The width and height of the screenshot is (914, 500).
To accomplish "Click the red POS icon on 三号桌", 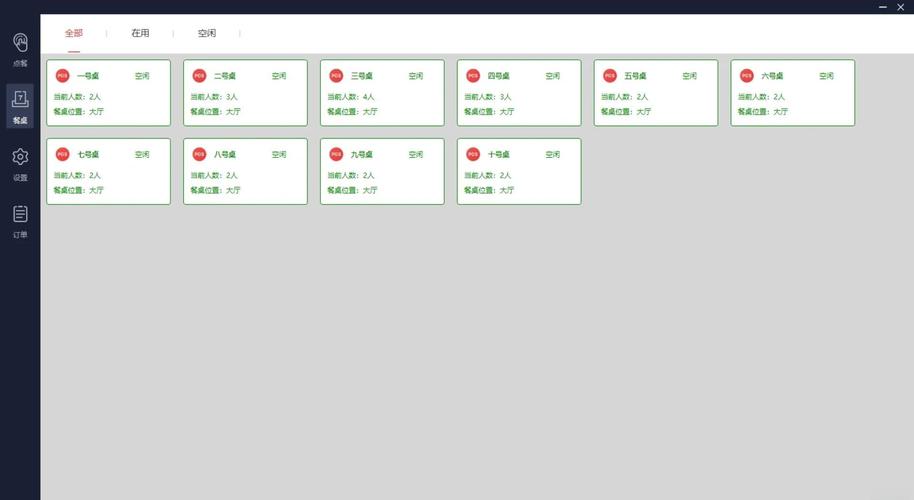I will 336,76.
